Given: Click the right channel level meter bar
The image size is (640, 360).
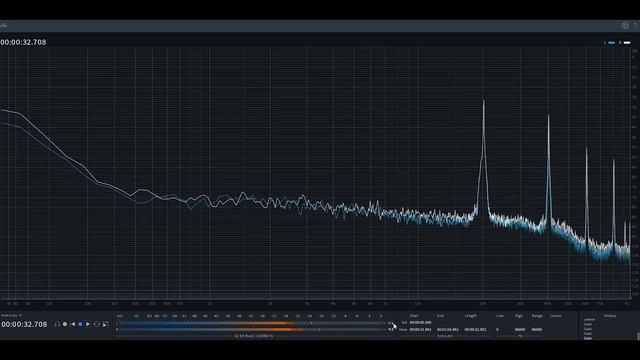Looking at the screenshot, I should click(251, 329).
